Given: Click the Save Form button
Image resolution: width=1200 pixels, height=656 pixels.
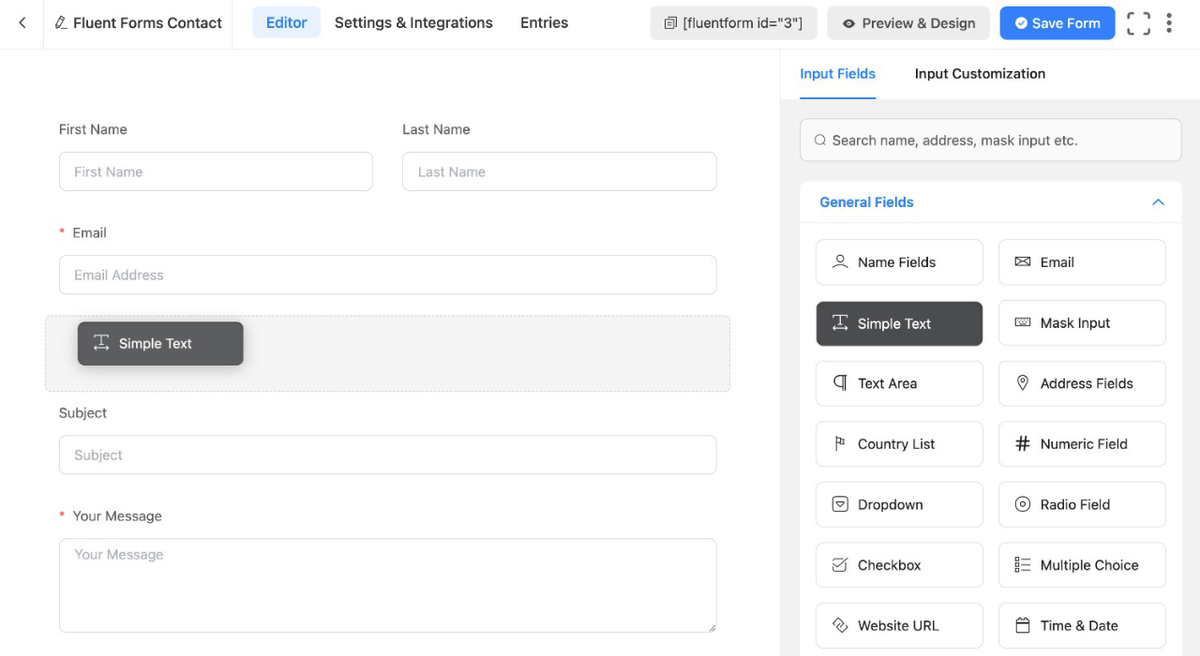Looking at the screenshot, I should [x=1057, y=22].
